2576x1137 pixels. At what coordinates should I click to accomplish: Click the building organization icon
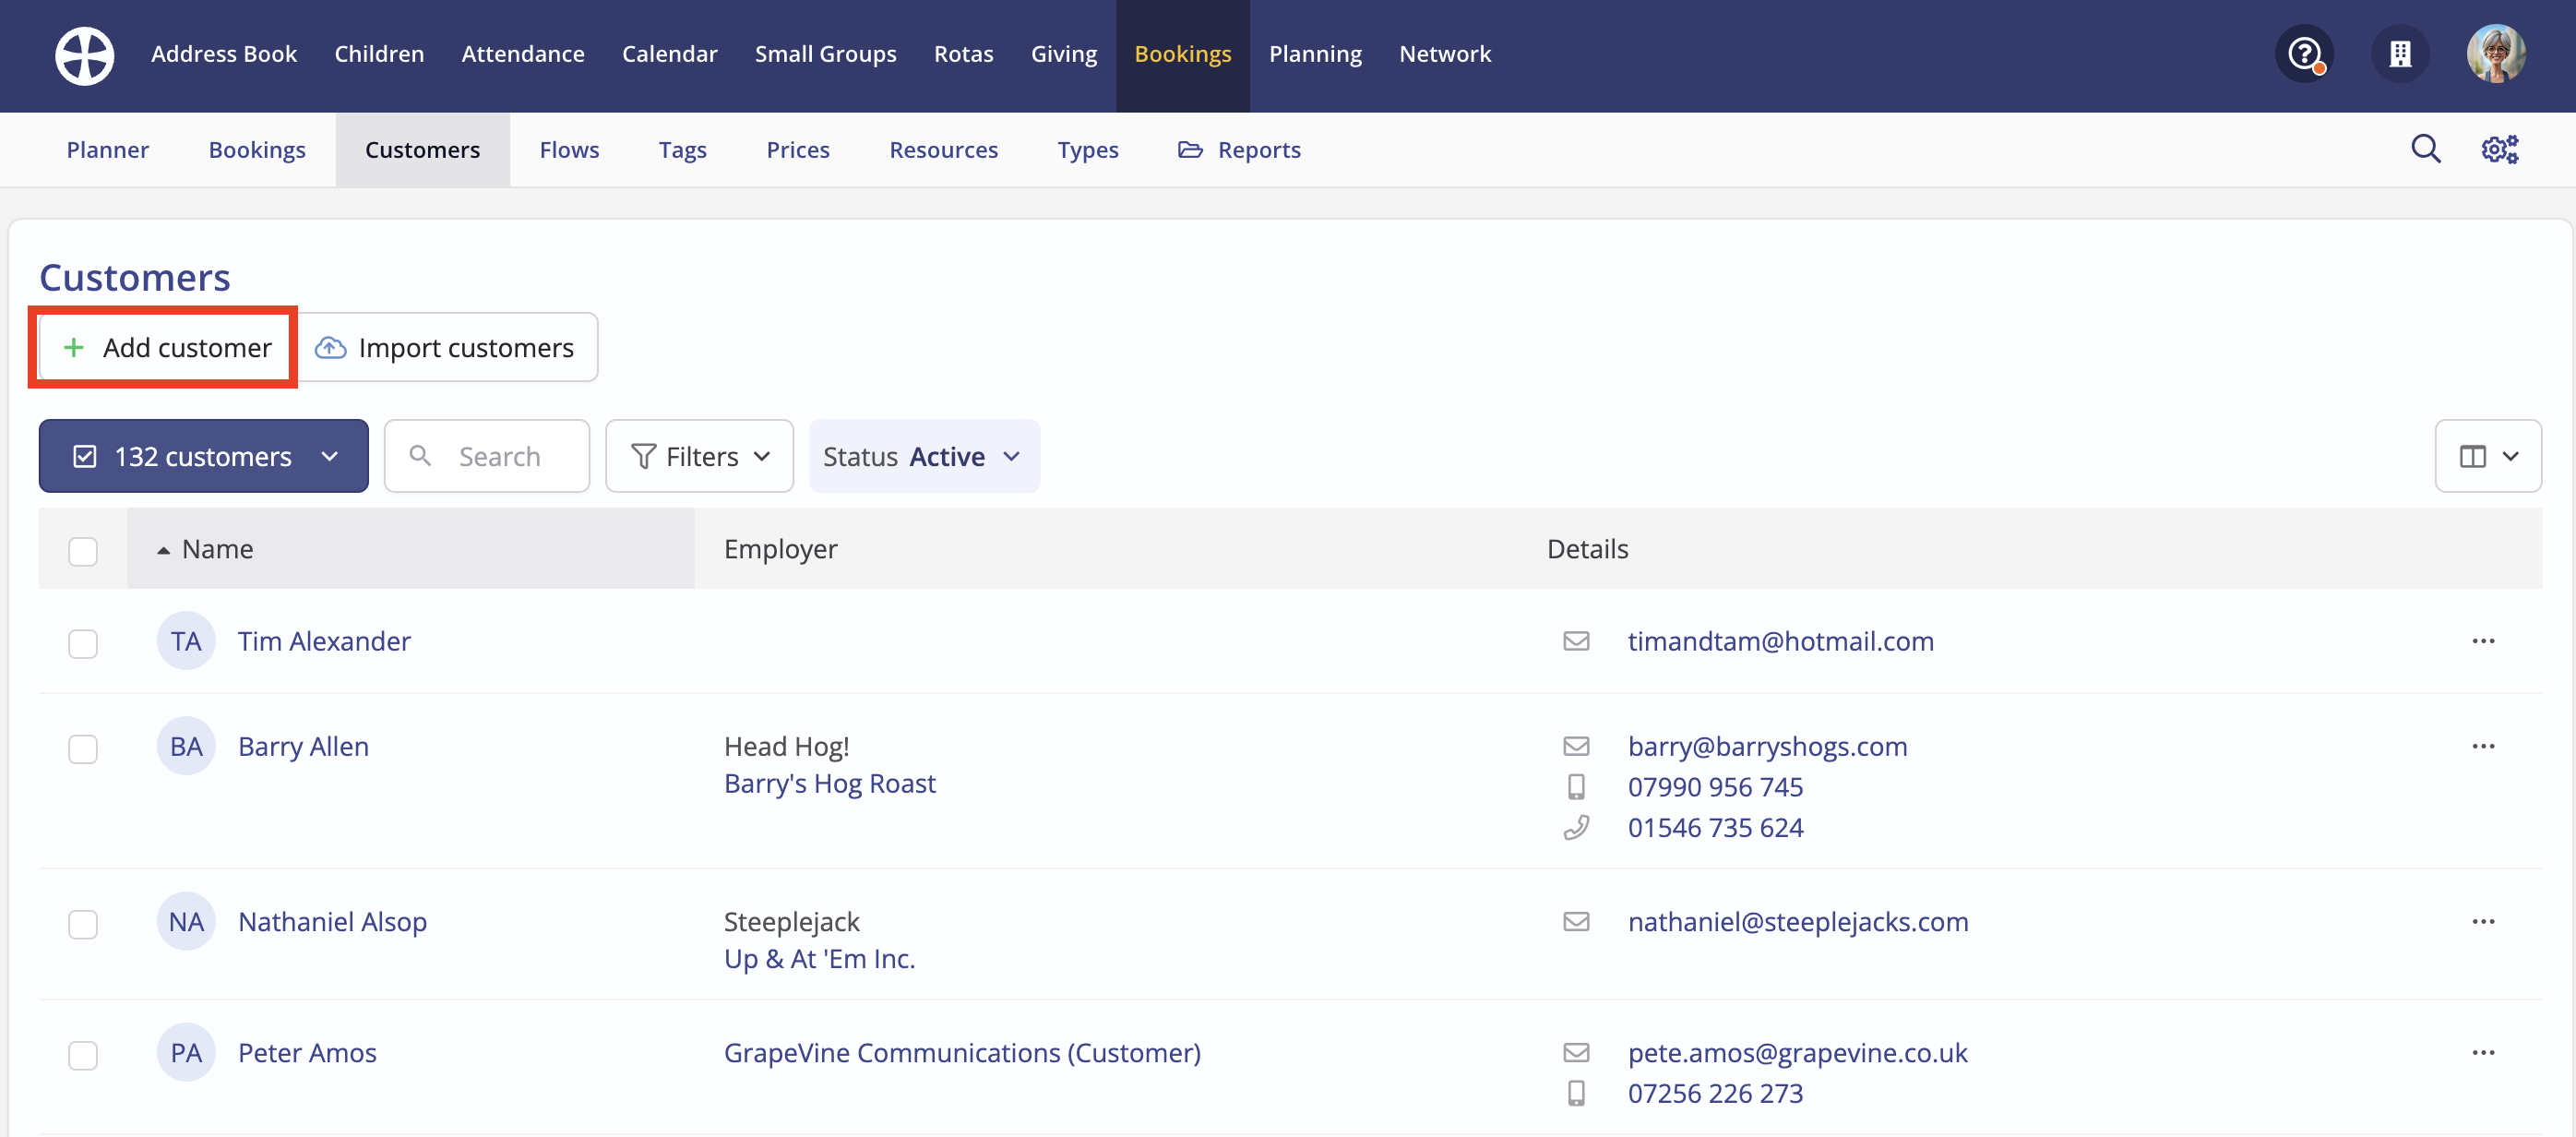[2399, 54]
